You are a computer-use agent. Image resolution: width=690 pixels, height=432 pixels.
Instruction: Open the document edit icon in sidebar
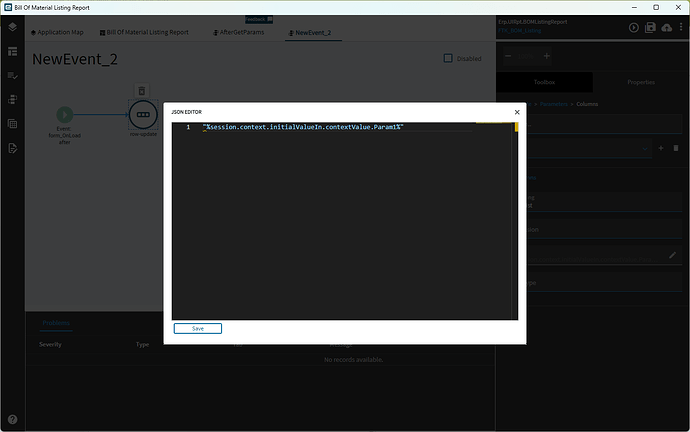[x=12, y=148]
